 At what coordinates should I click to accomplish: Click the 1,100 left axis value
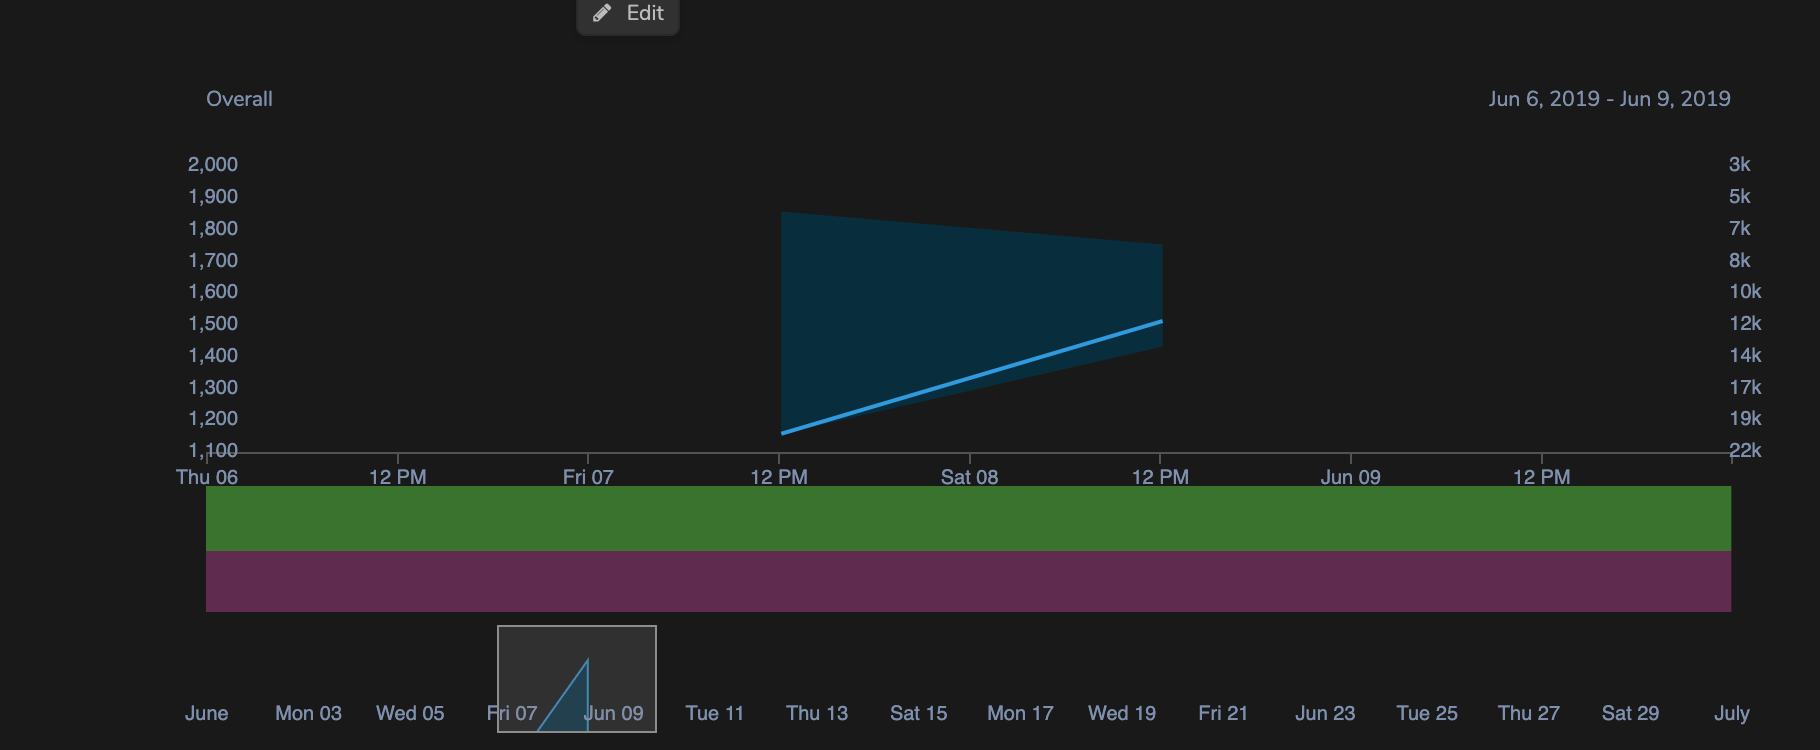point(213,450)
